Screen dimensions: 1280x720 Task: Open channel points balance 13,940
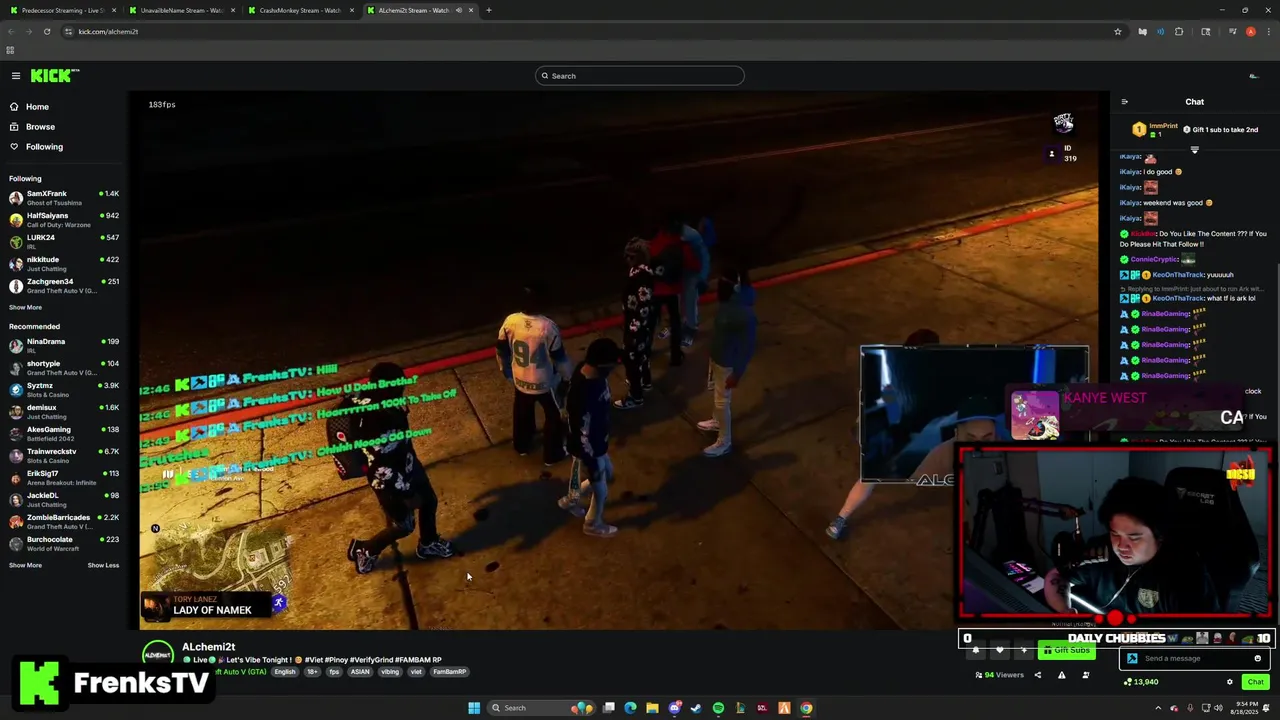tap(1142, 682)
